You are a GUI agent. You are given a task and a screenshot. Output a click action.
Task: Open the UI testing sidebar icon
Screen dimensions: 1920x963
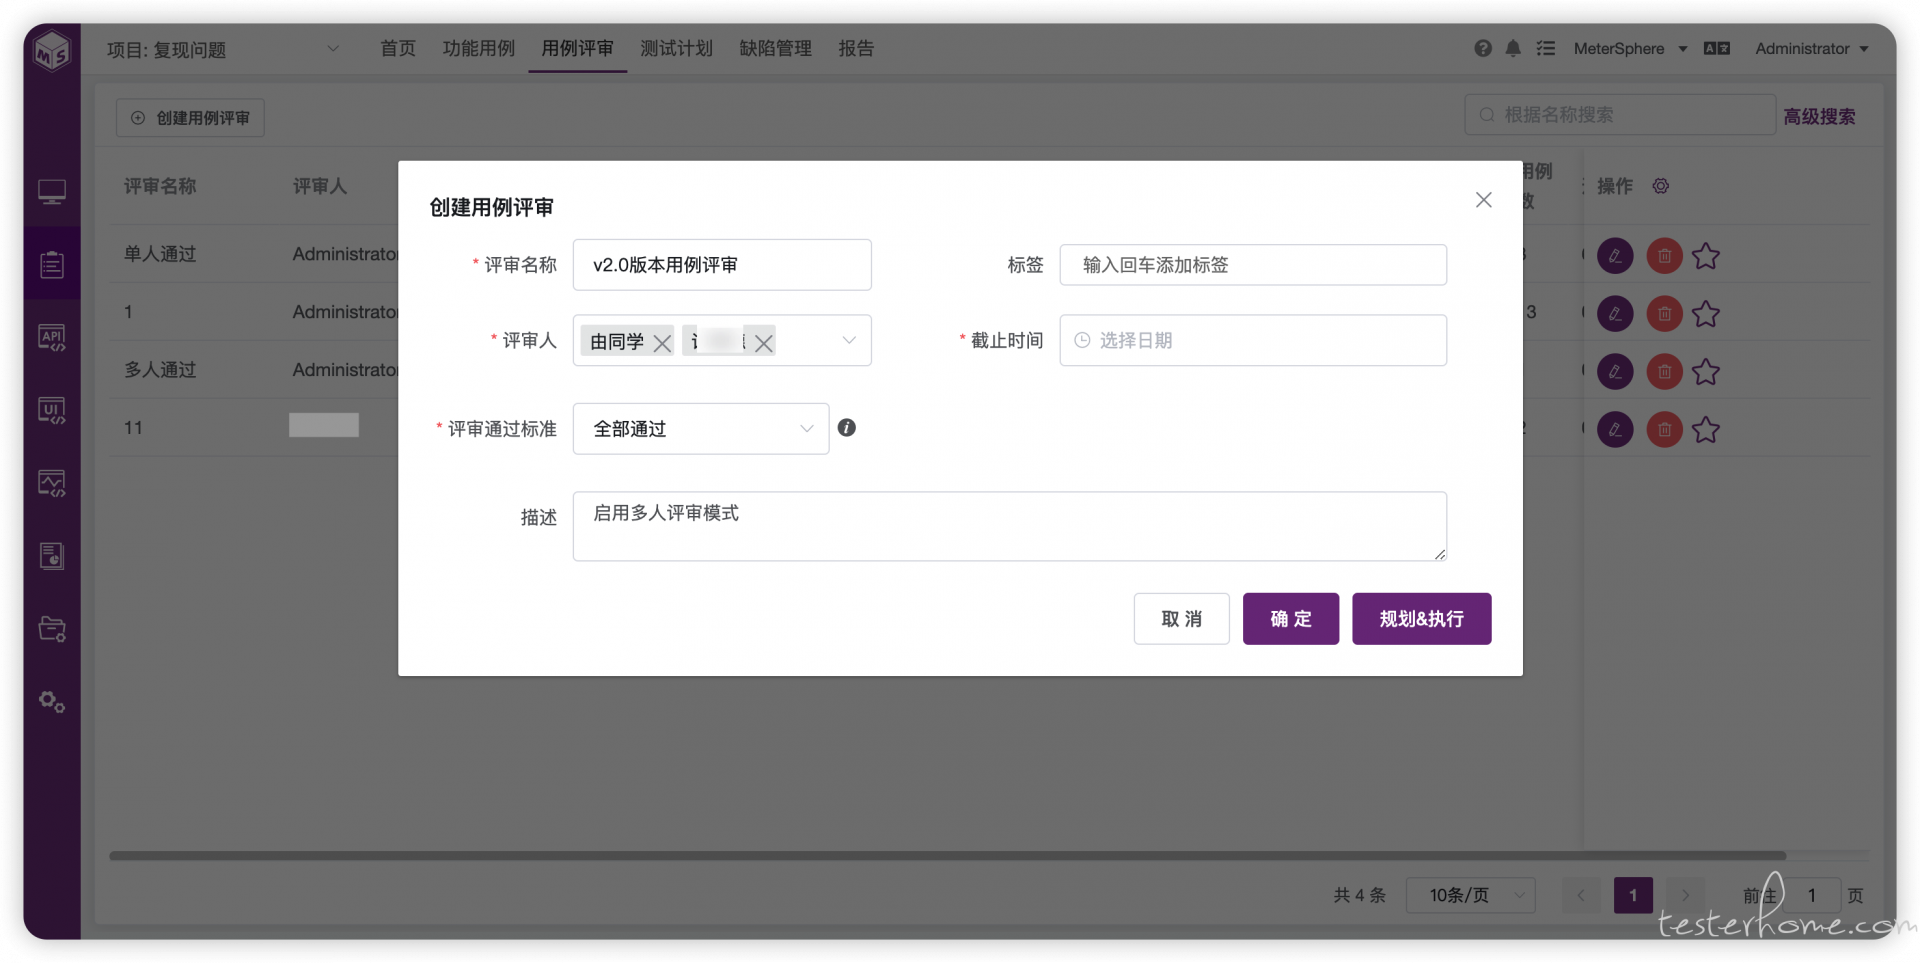[x=52, y=410]
